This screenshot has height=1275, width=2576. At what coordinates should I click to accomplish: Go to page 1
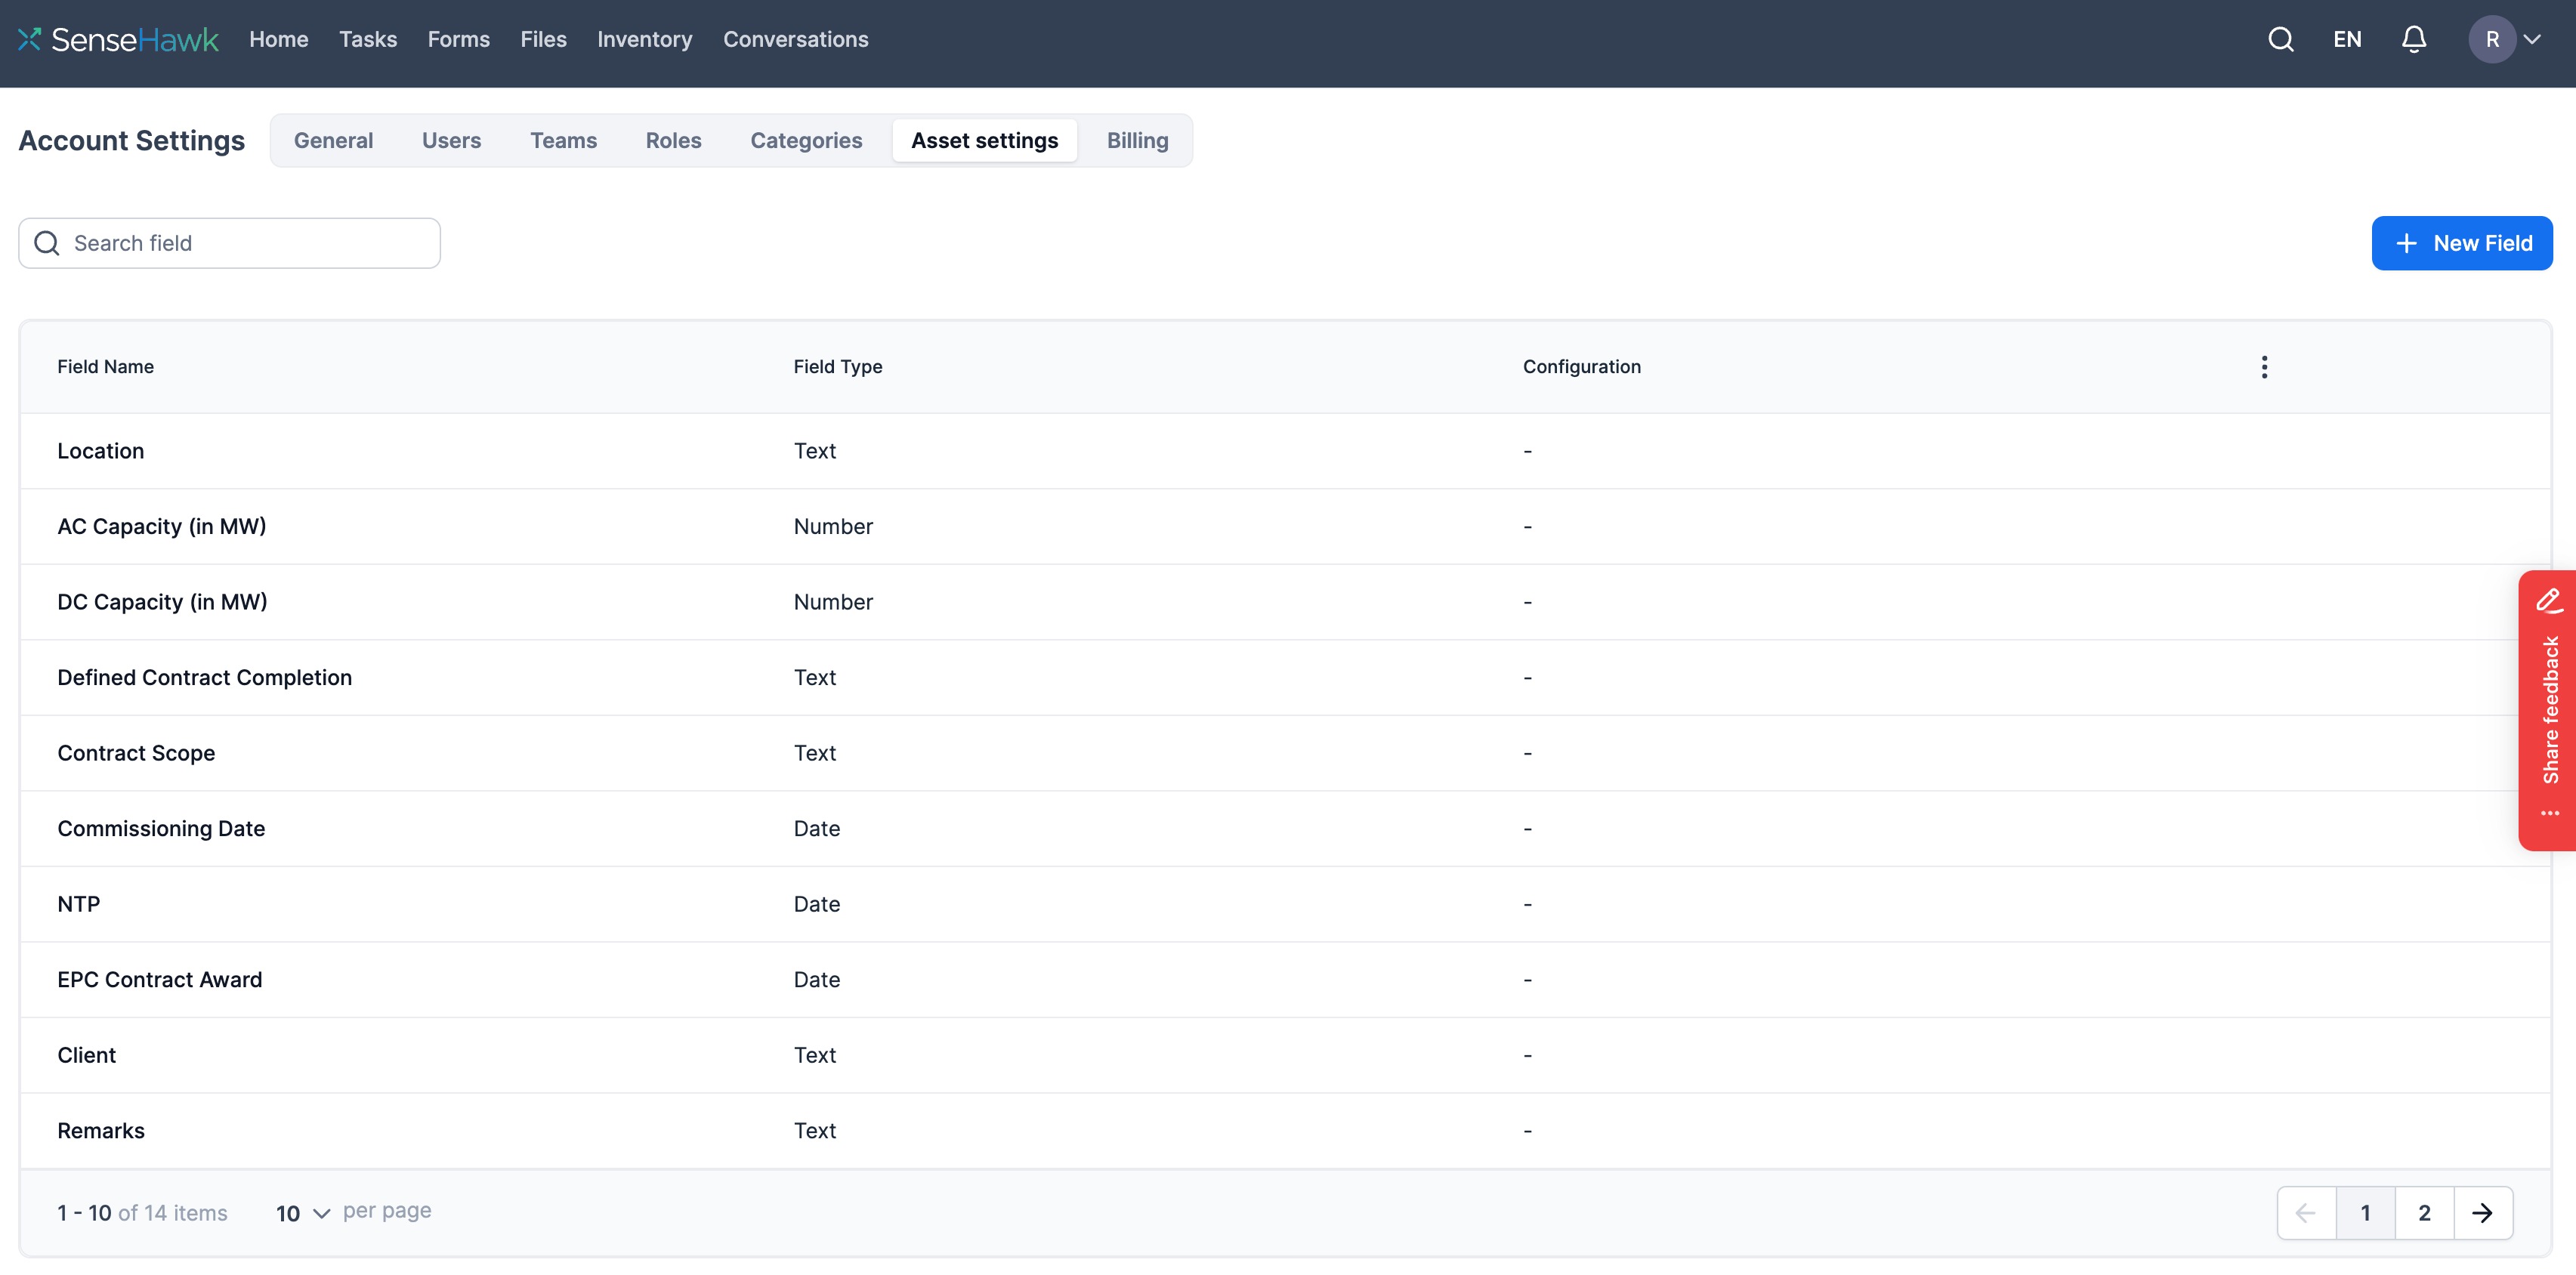click(2365, 1212)
